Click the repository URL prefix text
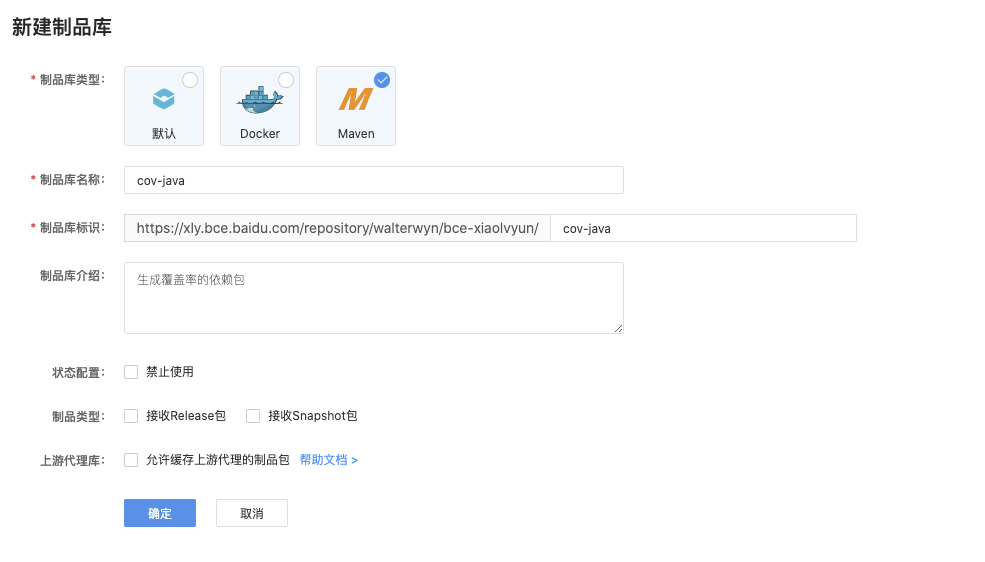Image resolution: width=985 pixels, height=562 pixels. [x=337, y=228]
